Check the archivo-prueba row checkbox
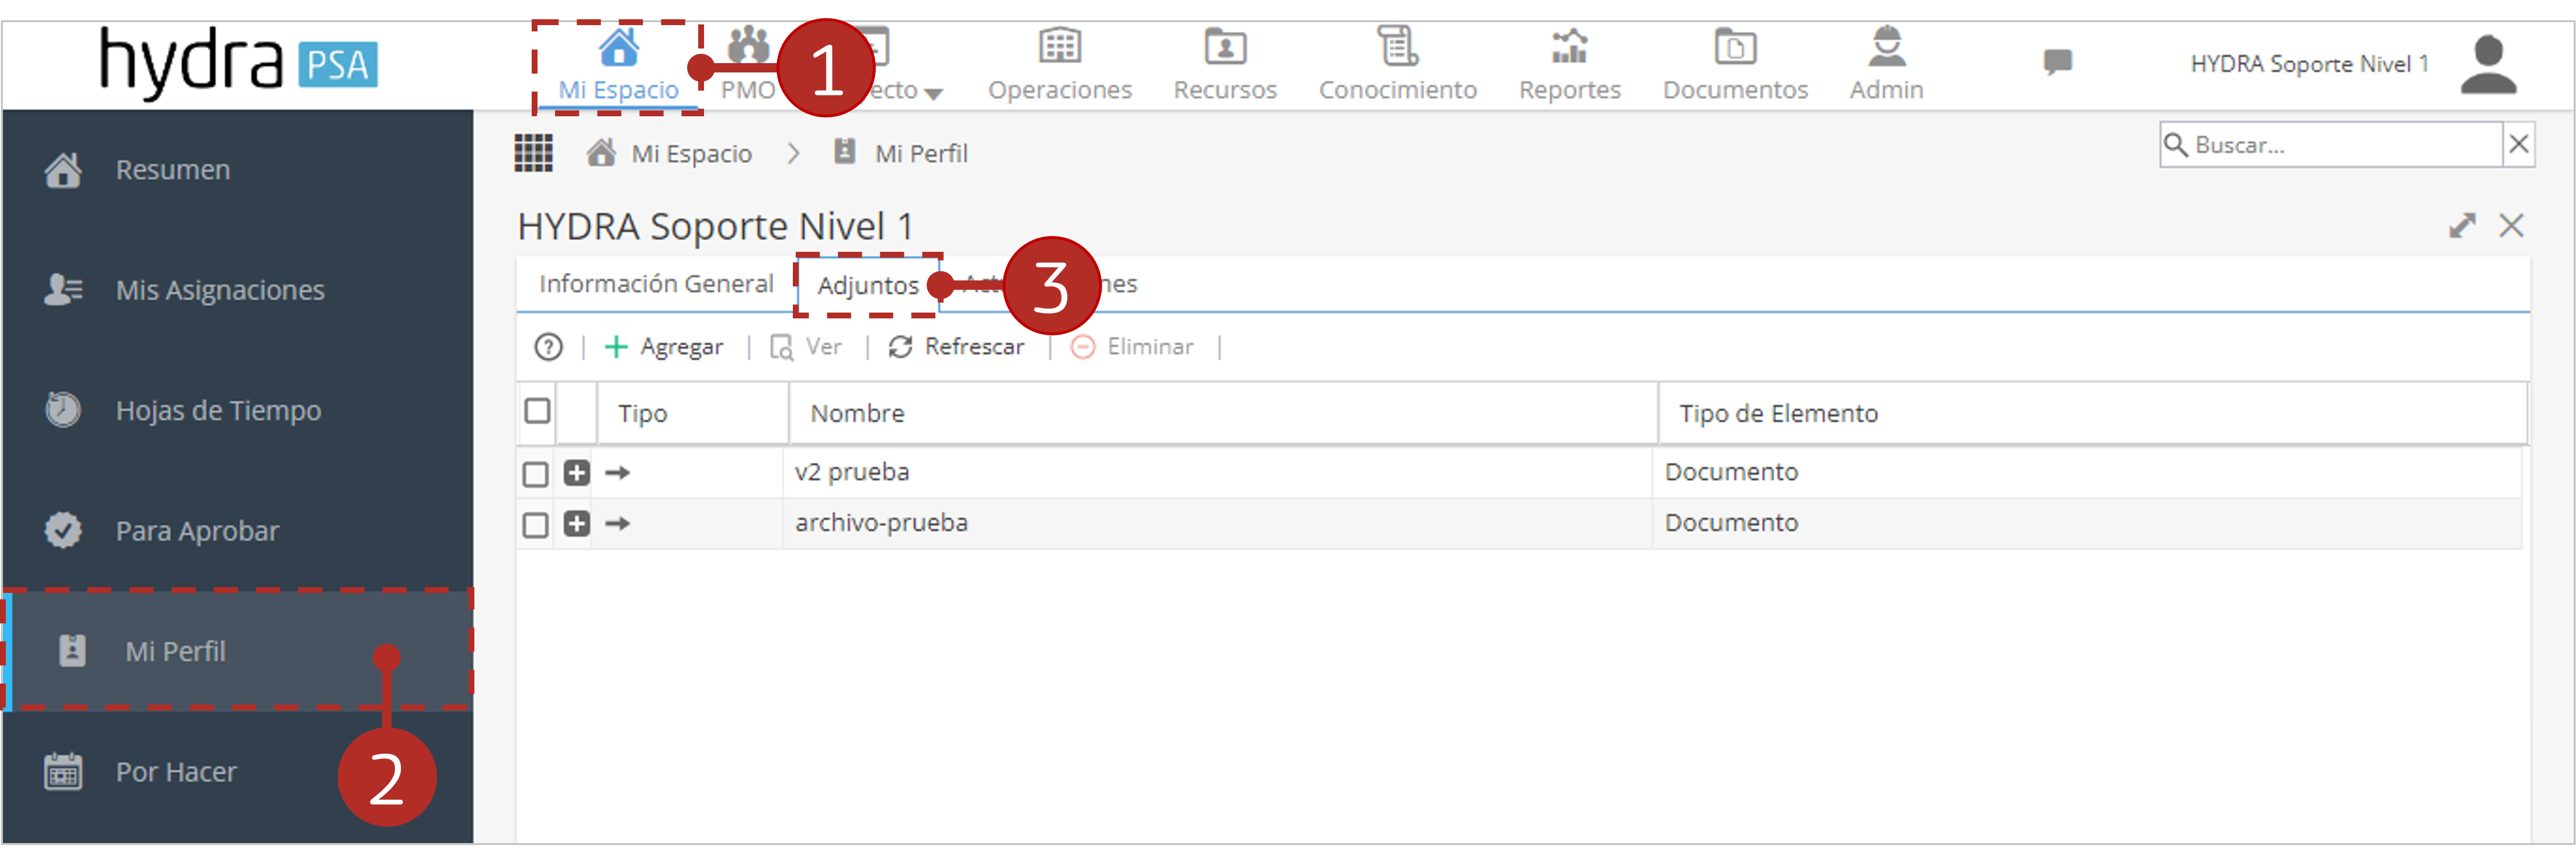Image resolution: width=2576 pixels, height=867 pixels. pos(536,525)
